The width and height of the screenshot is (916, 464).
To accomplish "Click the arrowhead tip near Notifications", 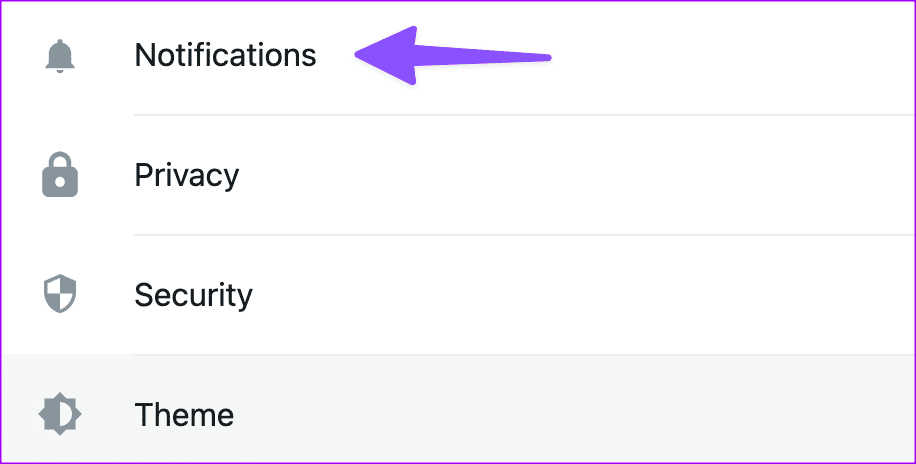I will coord(358,55).
